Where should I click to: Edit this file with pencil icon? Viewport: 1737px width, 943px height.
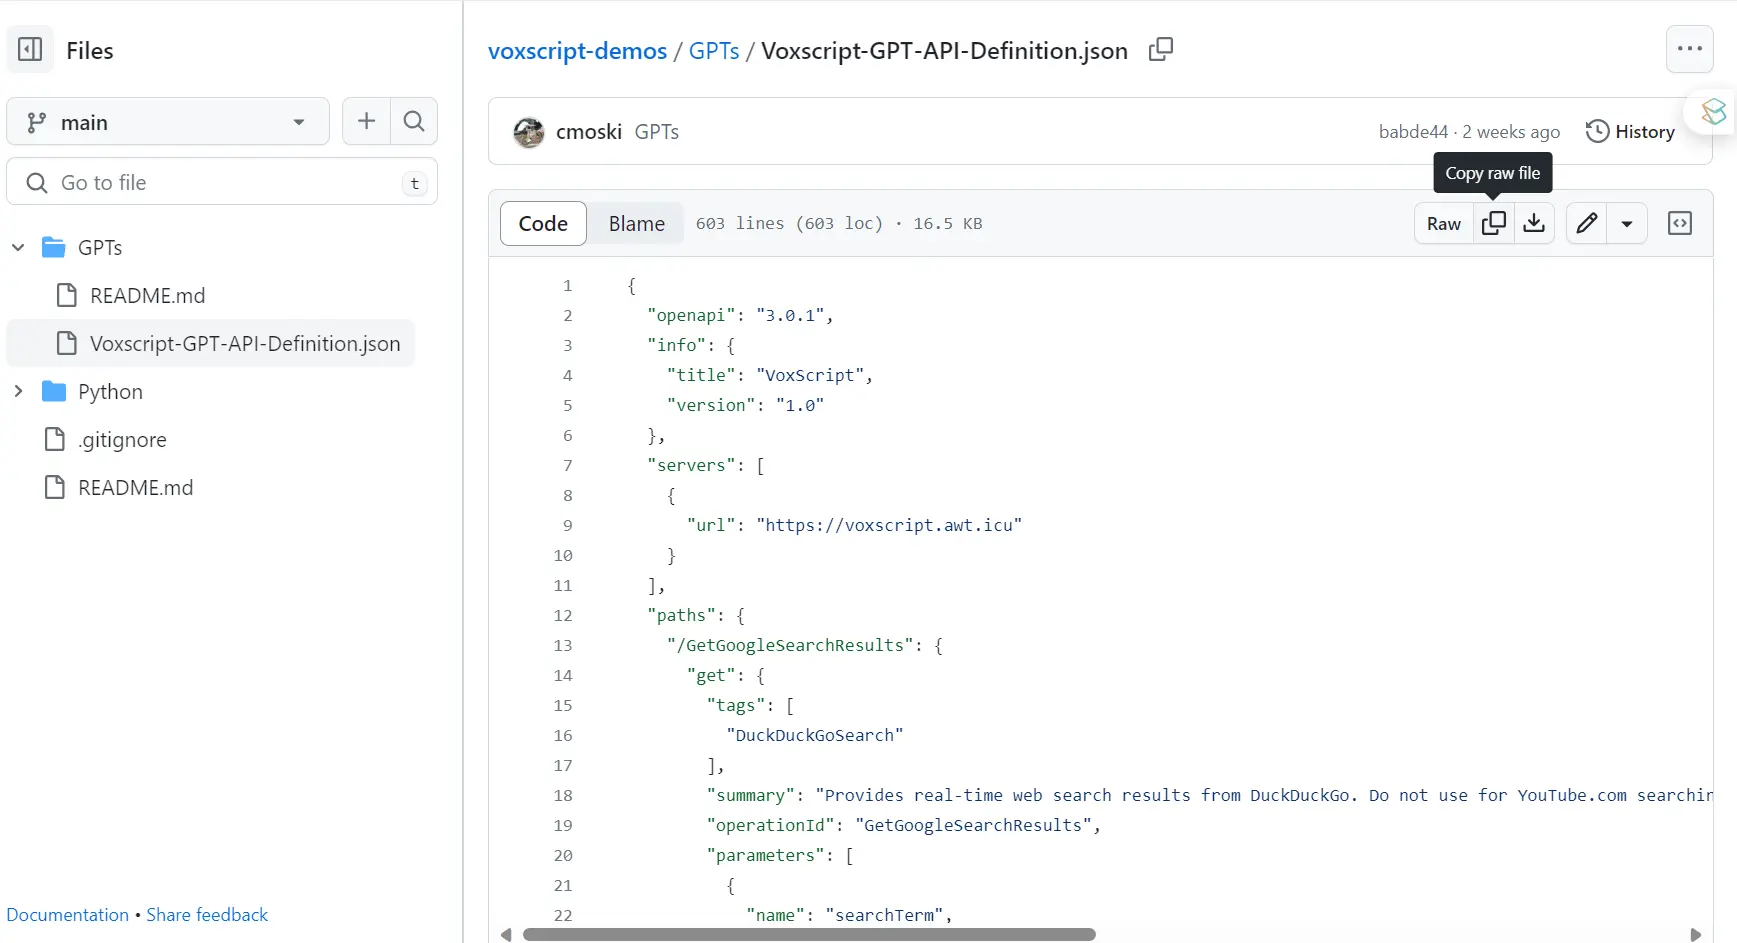pyautogui.click(x=1586, y=223)
